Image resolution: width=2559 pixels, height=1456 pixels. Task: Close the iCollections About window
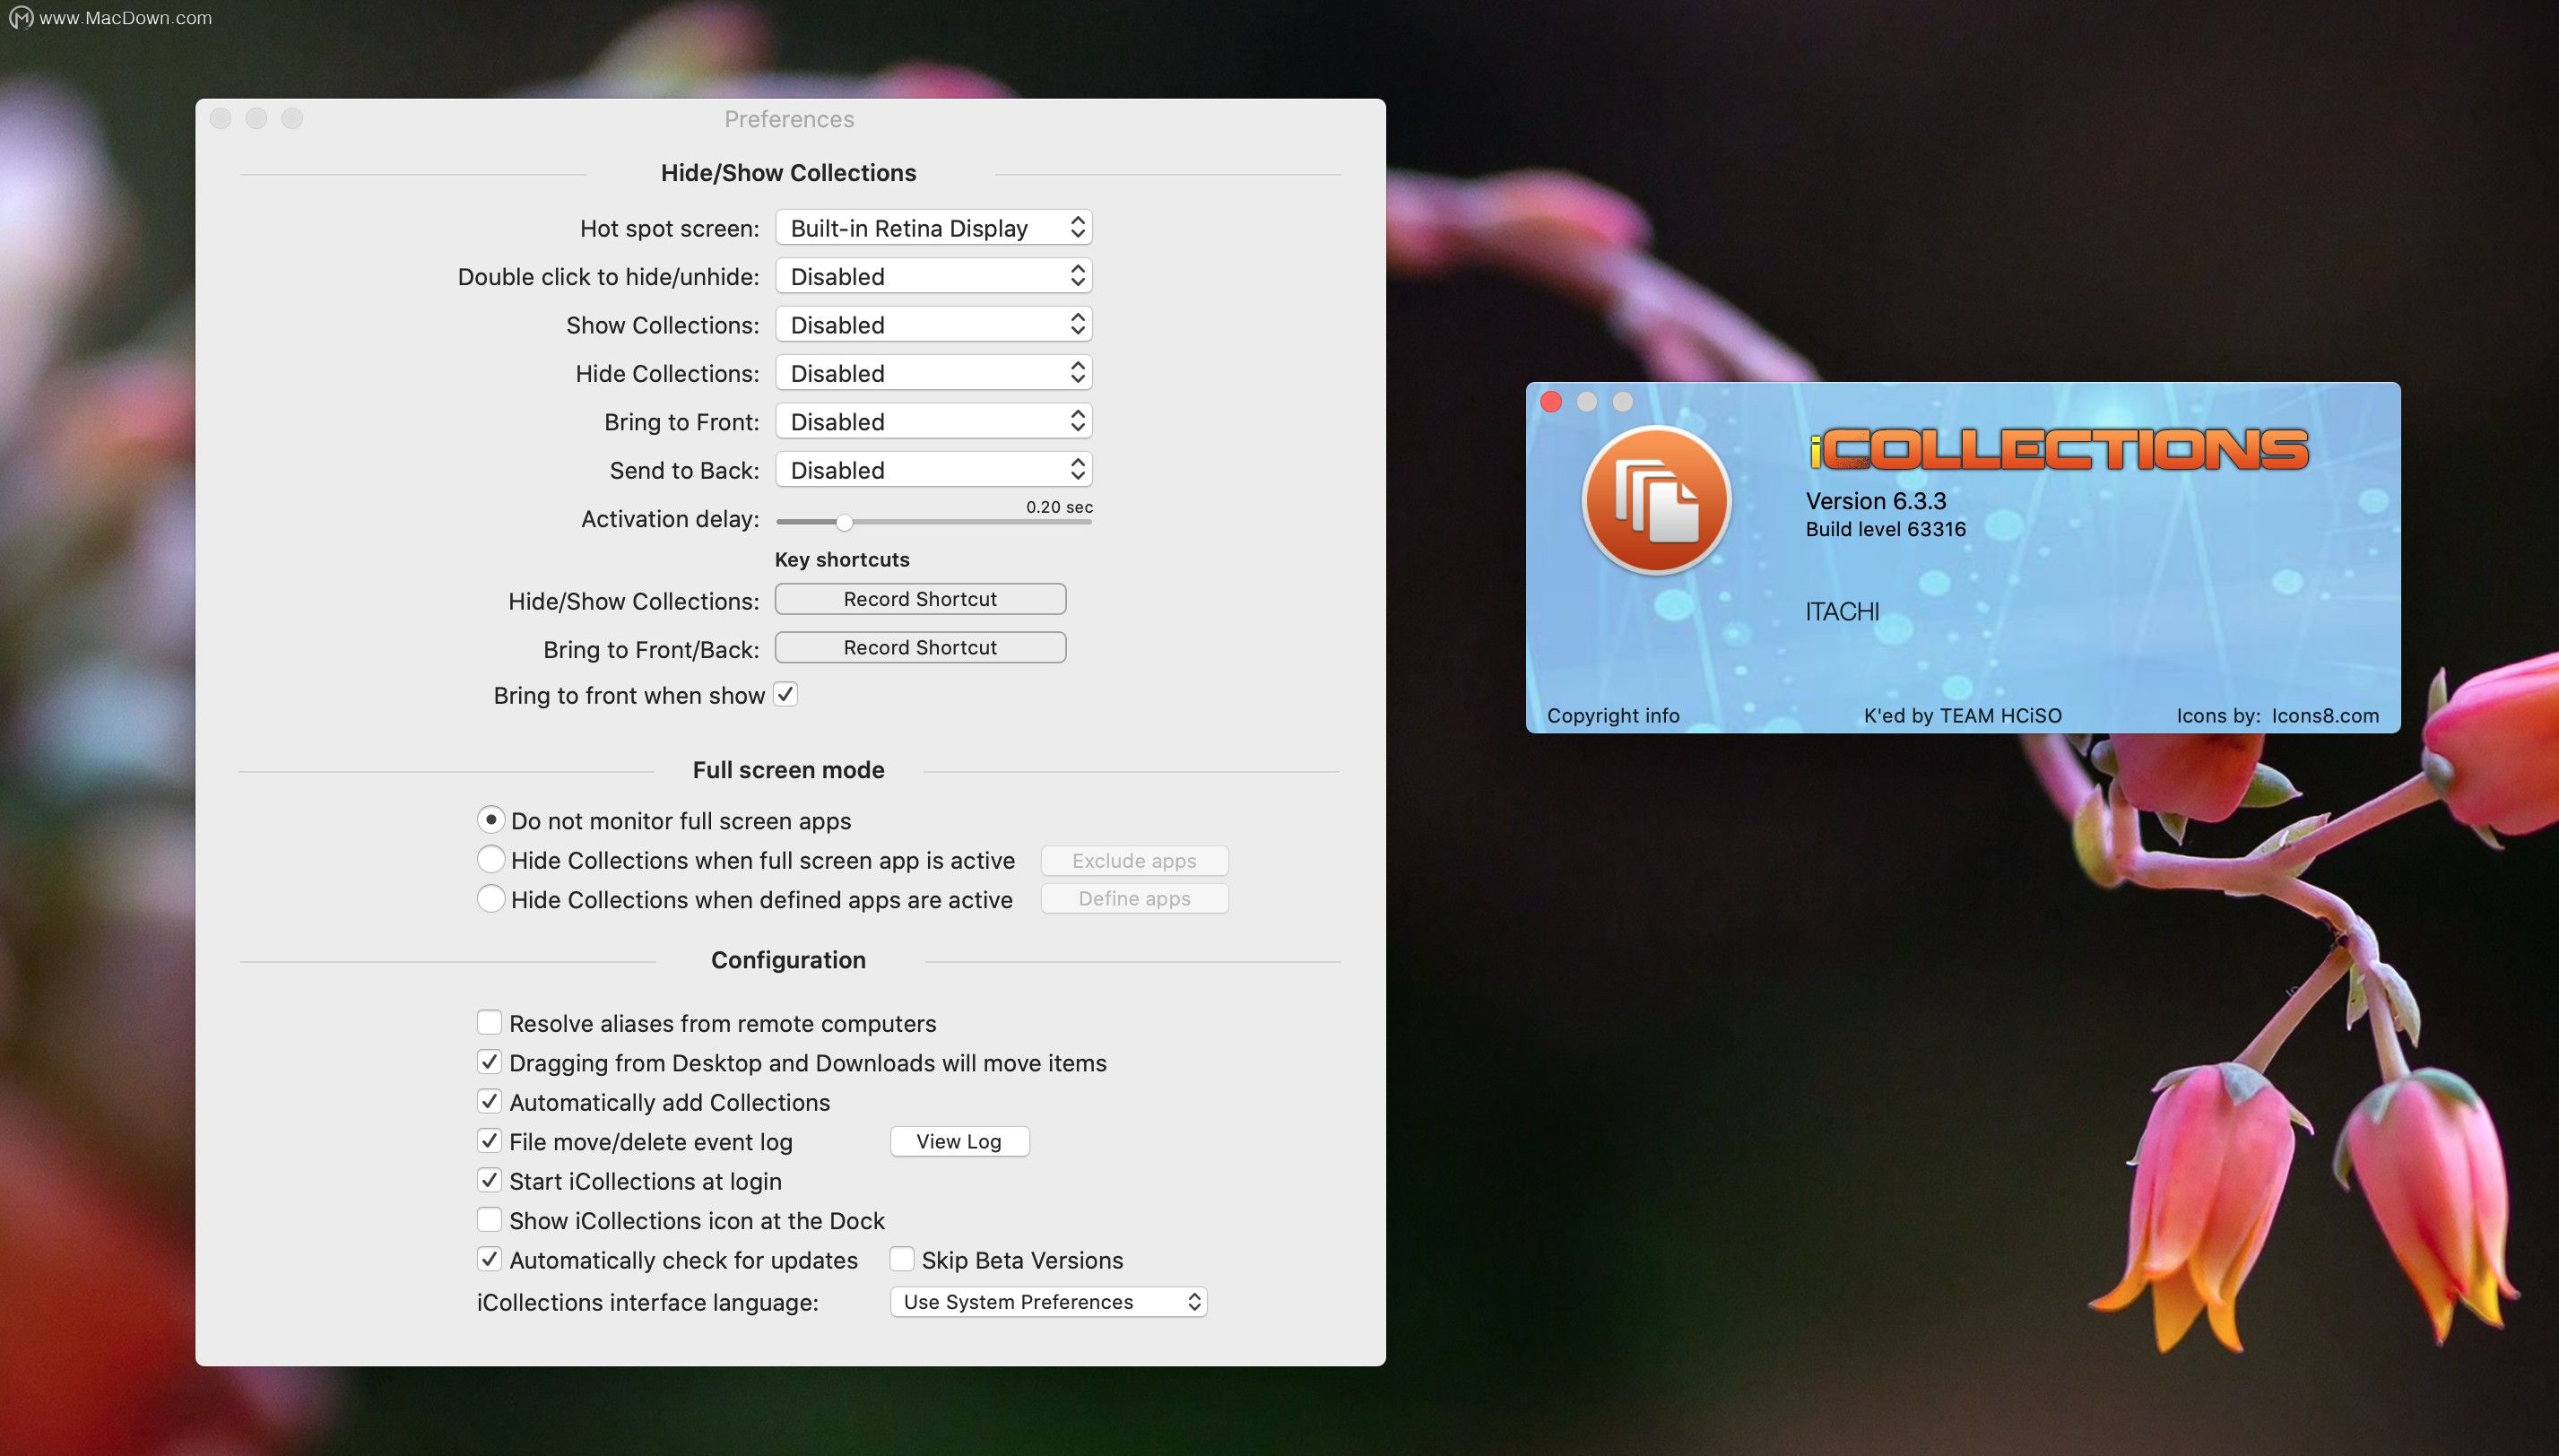pos(1551,401)
